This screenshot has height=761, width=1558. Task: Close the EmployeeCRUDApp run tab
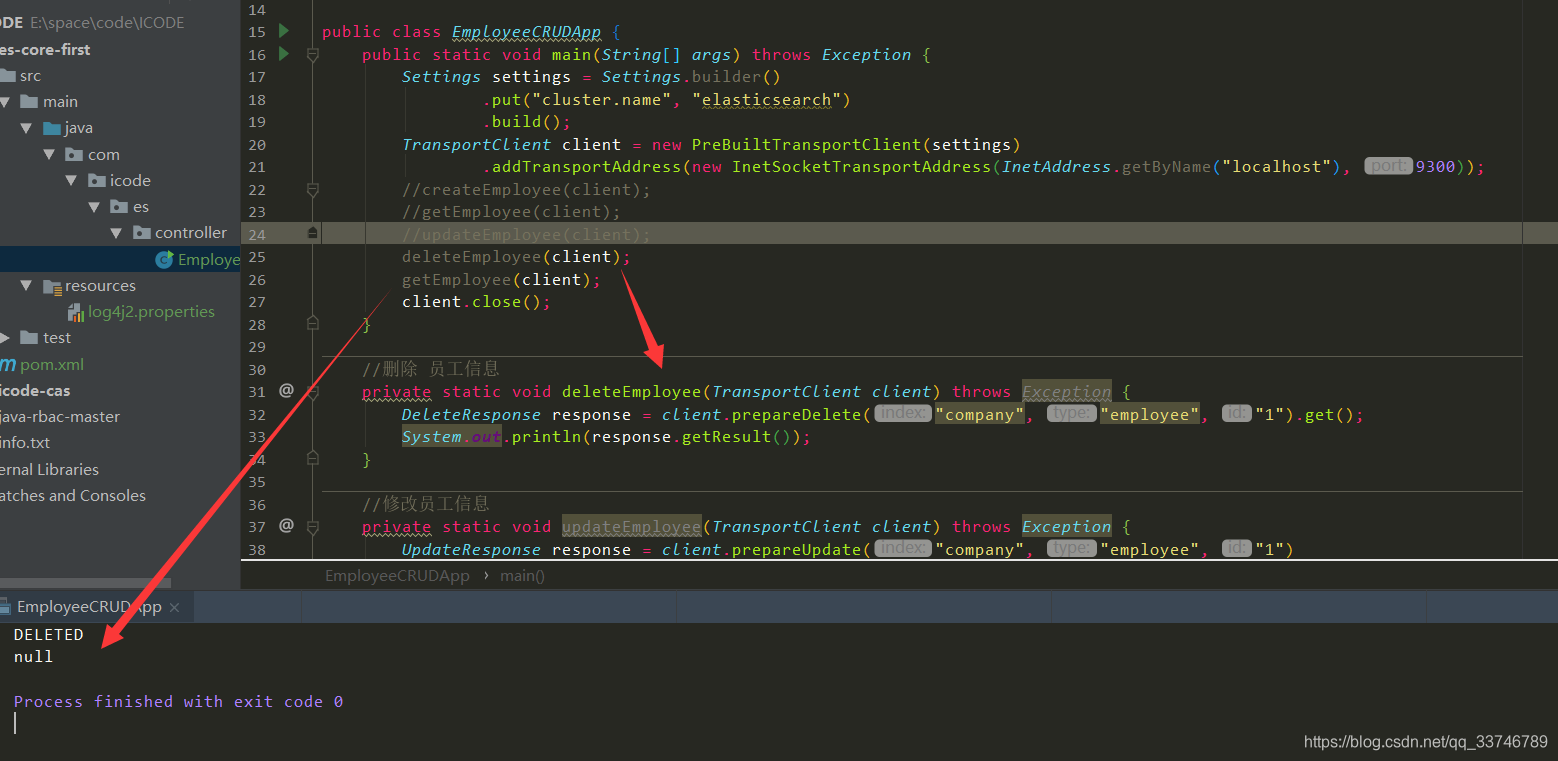(x=174, y=607)
